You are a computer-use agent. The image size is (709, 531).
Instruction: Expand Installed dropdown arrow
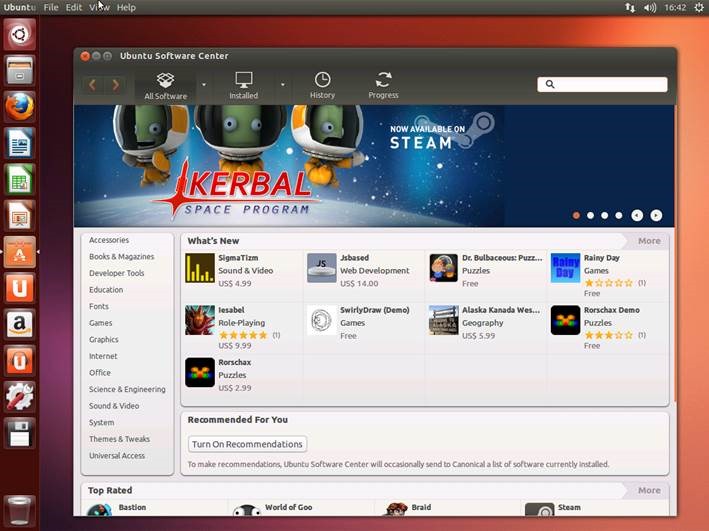click(x=283, y=85)
